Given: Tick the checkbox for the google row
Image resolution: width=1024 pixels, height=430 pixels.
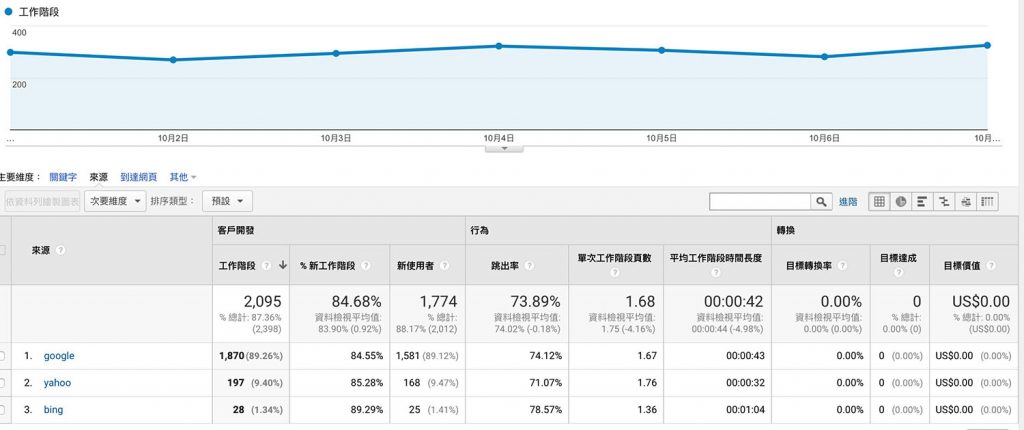Looking at the screenshot, I should (x=2, y=356).
